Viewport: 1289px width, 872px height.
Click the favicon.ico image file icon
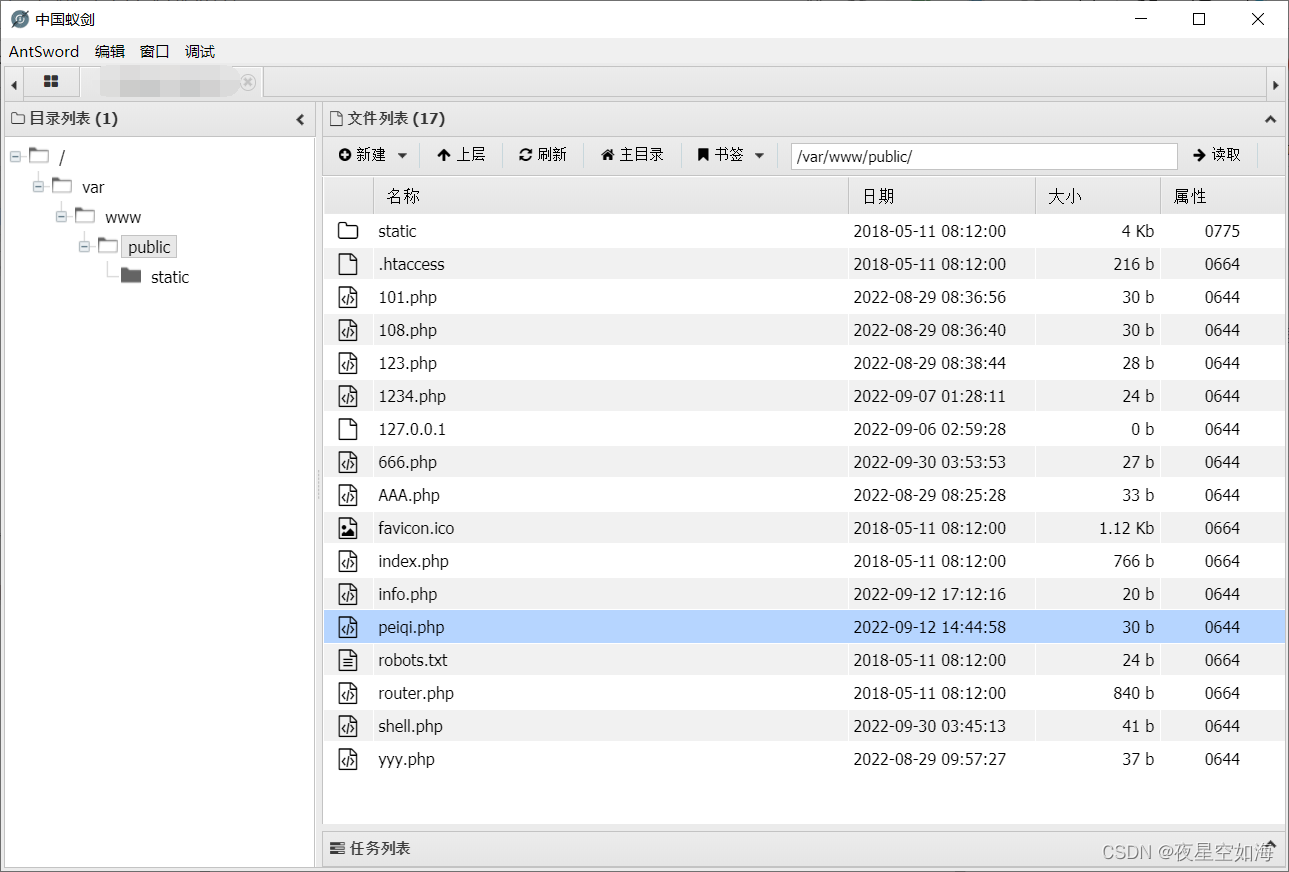point(348,528)
